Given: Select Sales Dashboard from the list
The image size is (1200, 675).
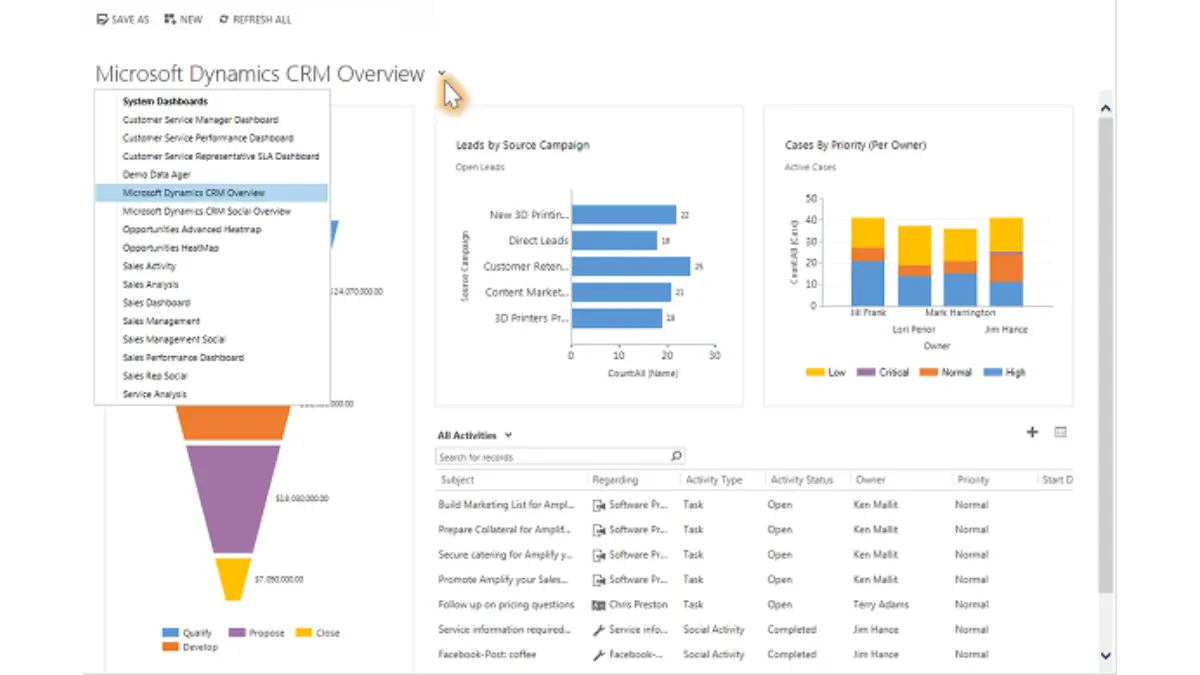Looking at the screenshot, I should (x=156, y=303).
